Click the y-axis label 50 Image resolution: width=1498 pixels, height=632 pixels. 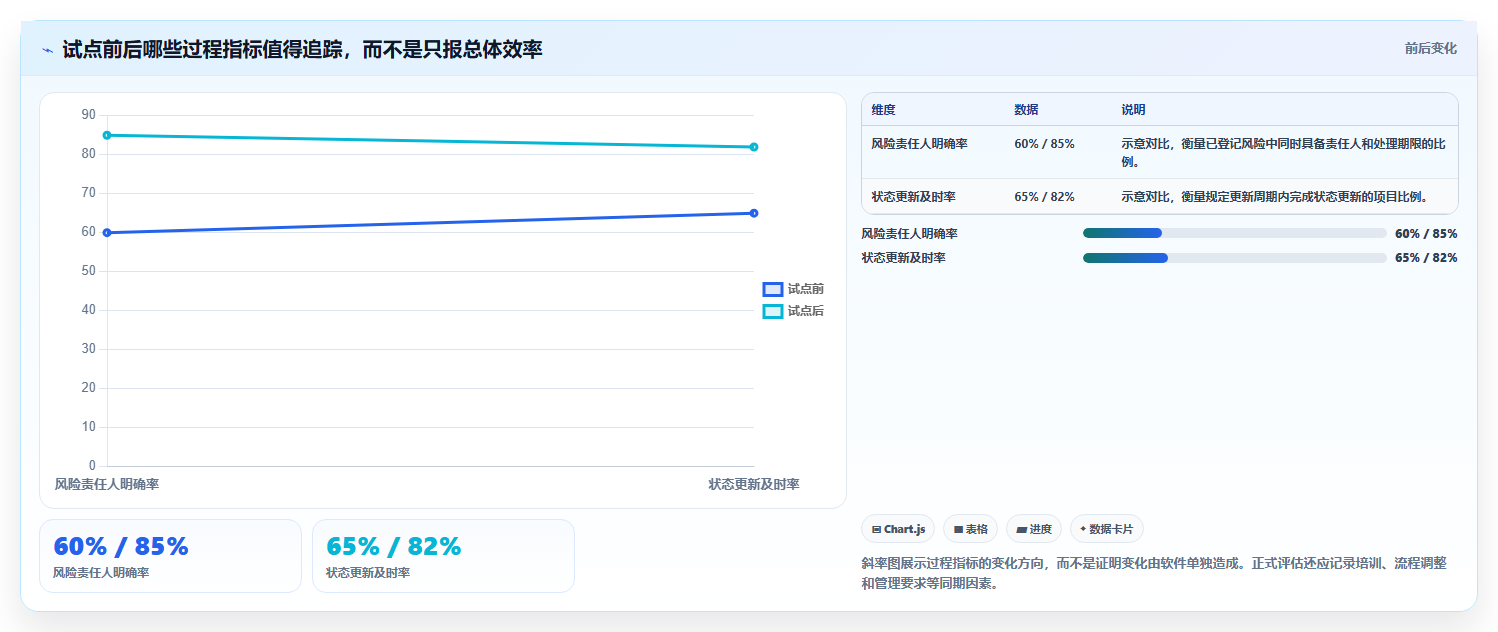click(x=89, y=271)
